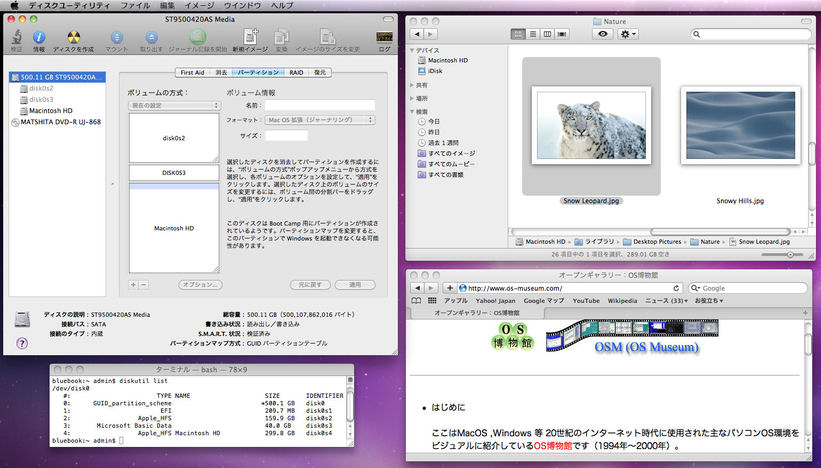Open new Safari tab with plus button
The height and width of the screenshot is (468, 821).
(x=805, y=313)
